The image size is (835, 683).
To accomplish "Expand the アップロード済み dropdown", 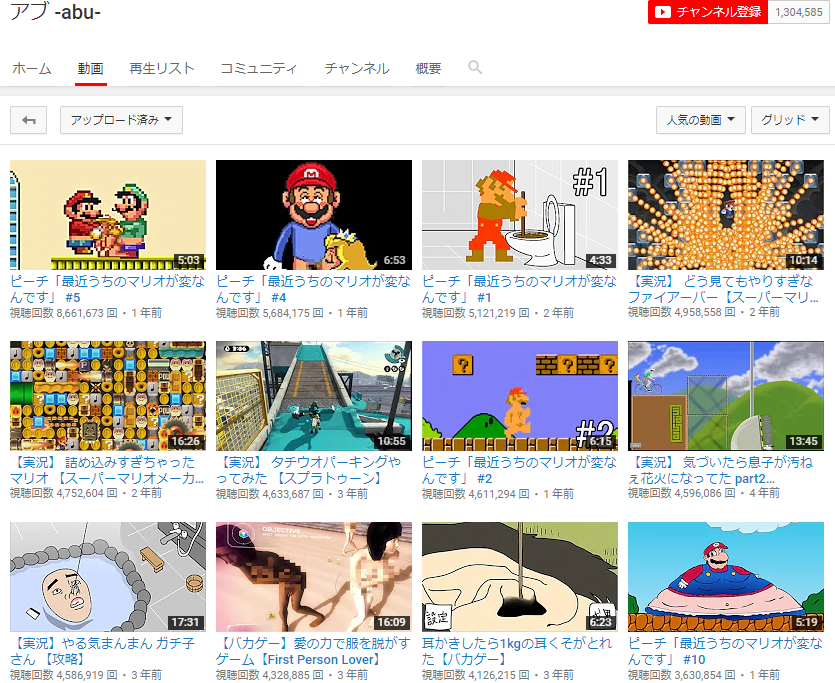I will (x=121, y=120).
